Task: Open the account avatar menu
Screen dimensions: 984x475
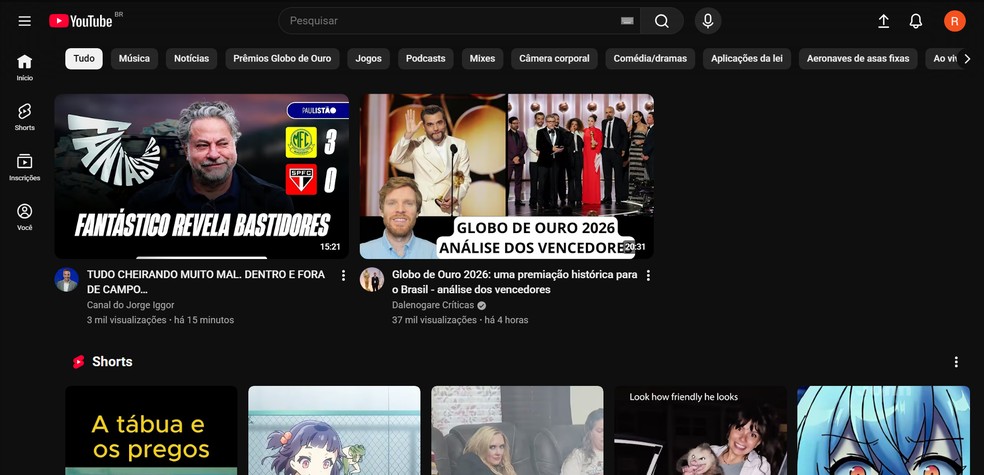Action: coord(955,21)
